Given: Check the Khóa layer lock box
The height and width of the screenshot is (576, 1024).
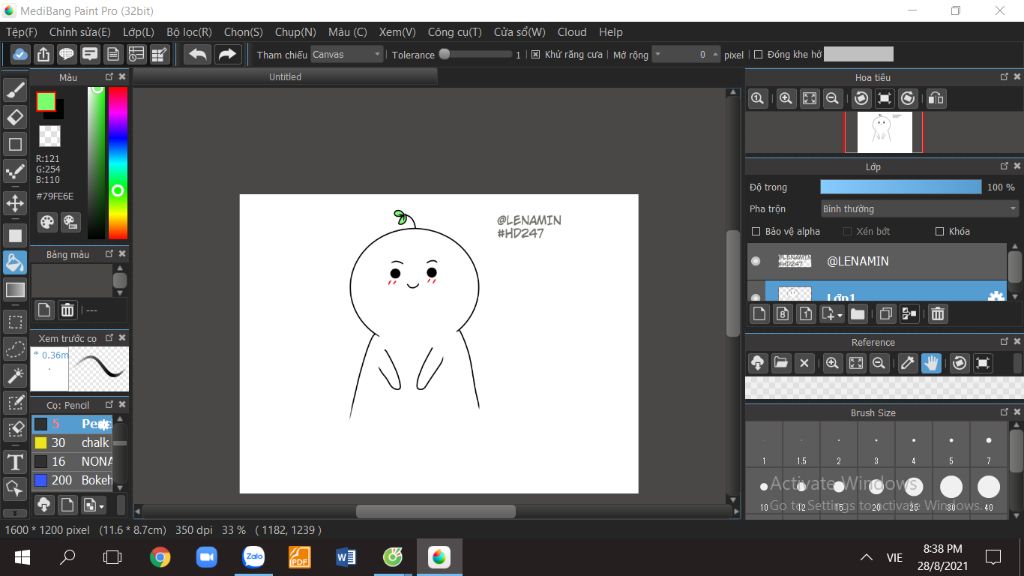Looking at the screenshot, I should click(x=939, y=231).
